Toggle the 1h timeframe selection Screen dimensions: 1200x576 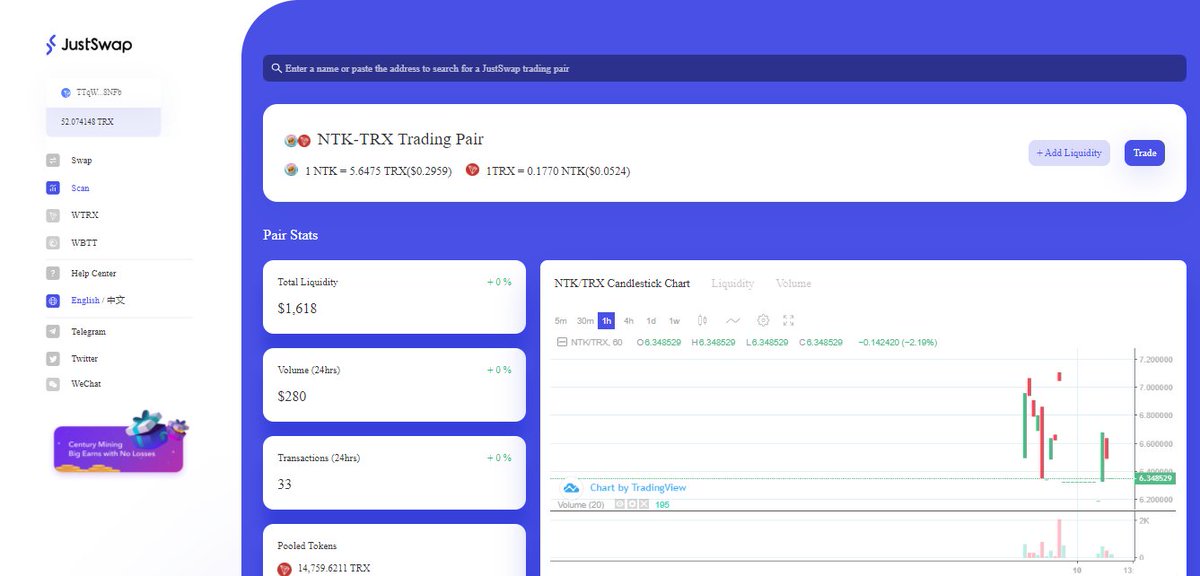(x=606, y=320)
